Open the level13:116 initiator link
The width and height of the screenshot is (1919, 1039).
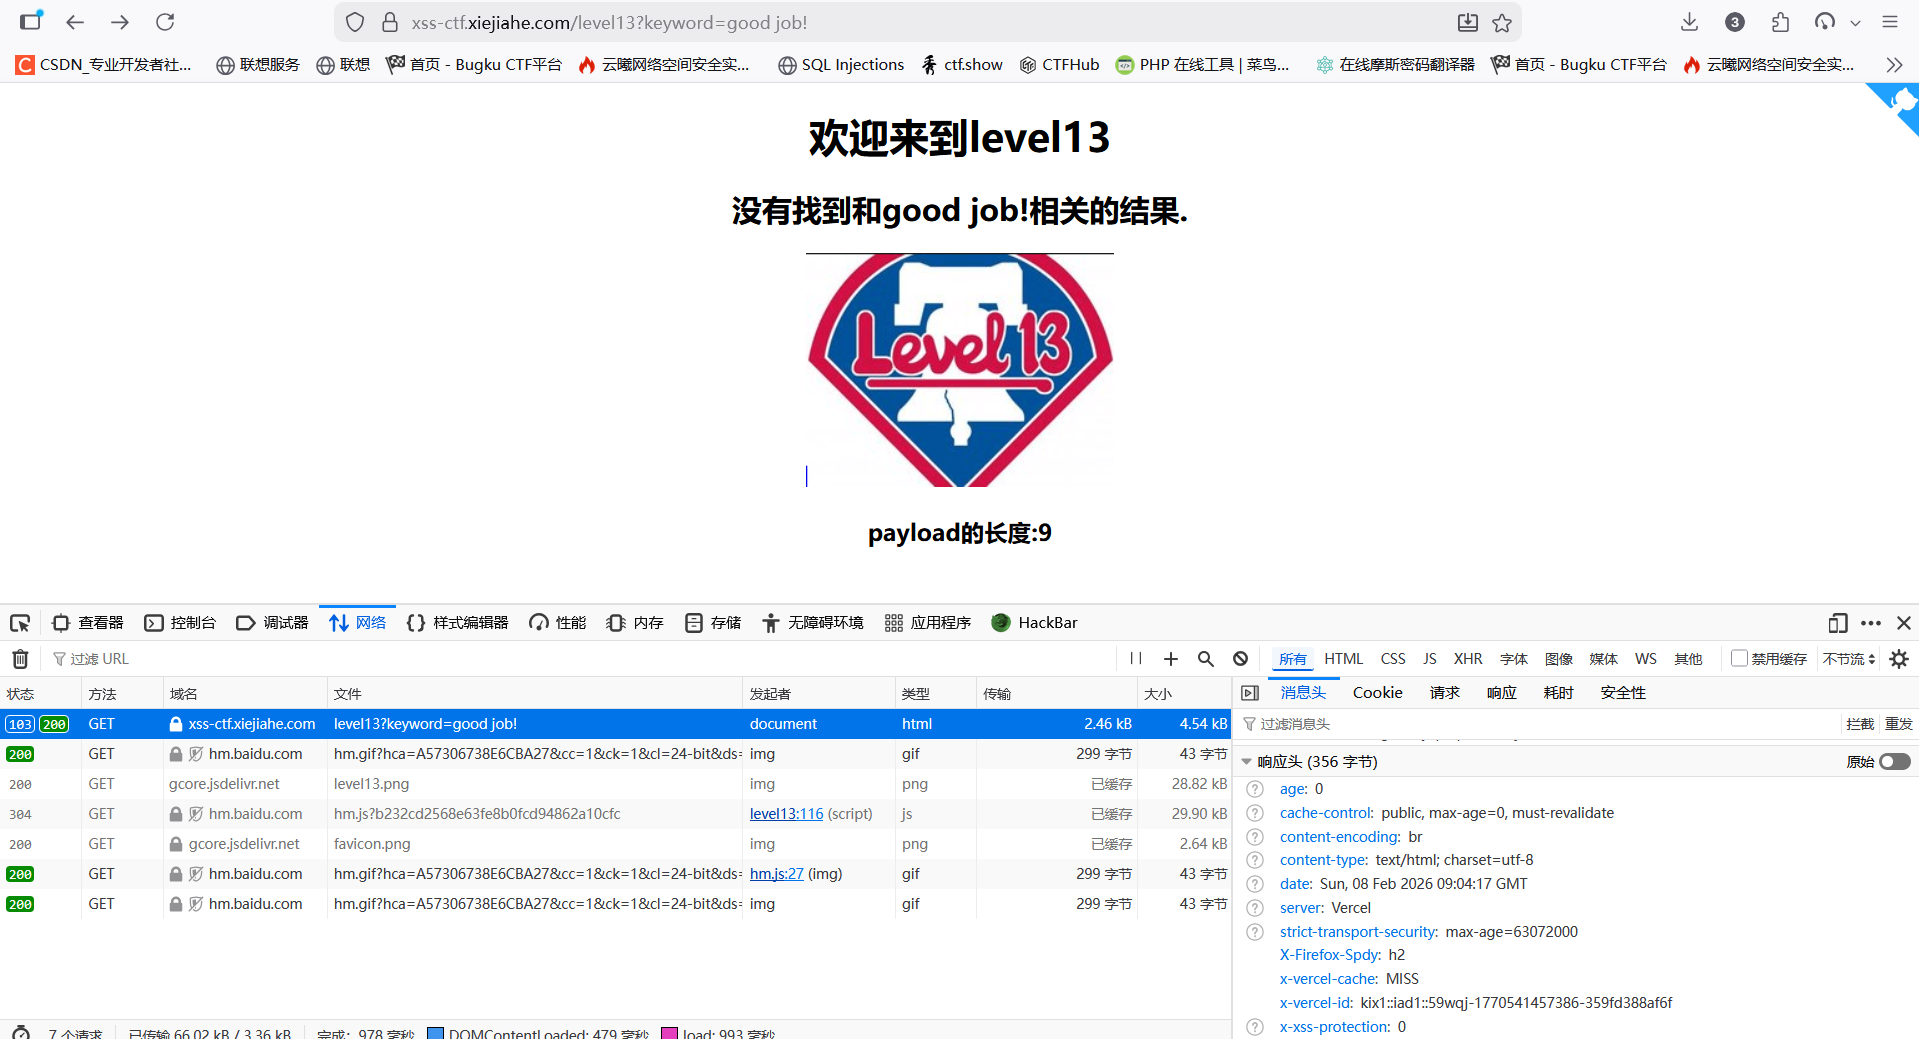click(786, 814)
